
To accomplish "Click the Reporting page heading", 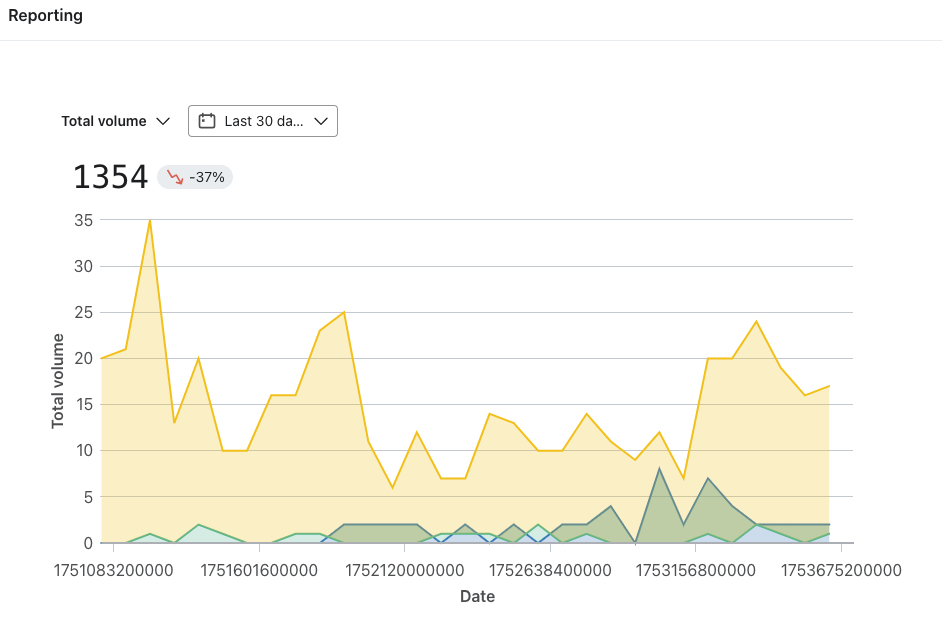I will [x=46, y=16].
